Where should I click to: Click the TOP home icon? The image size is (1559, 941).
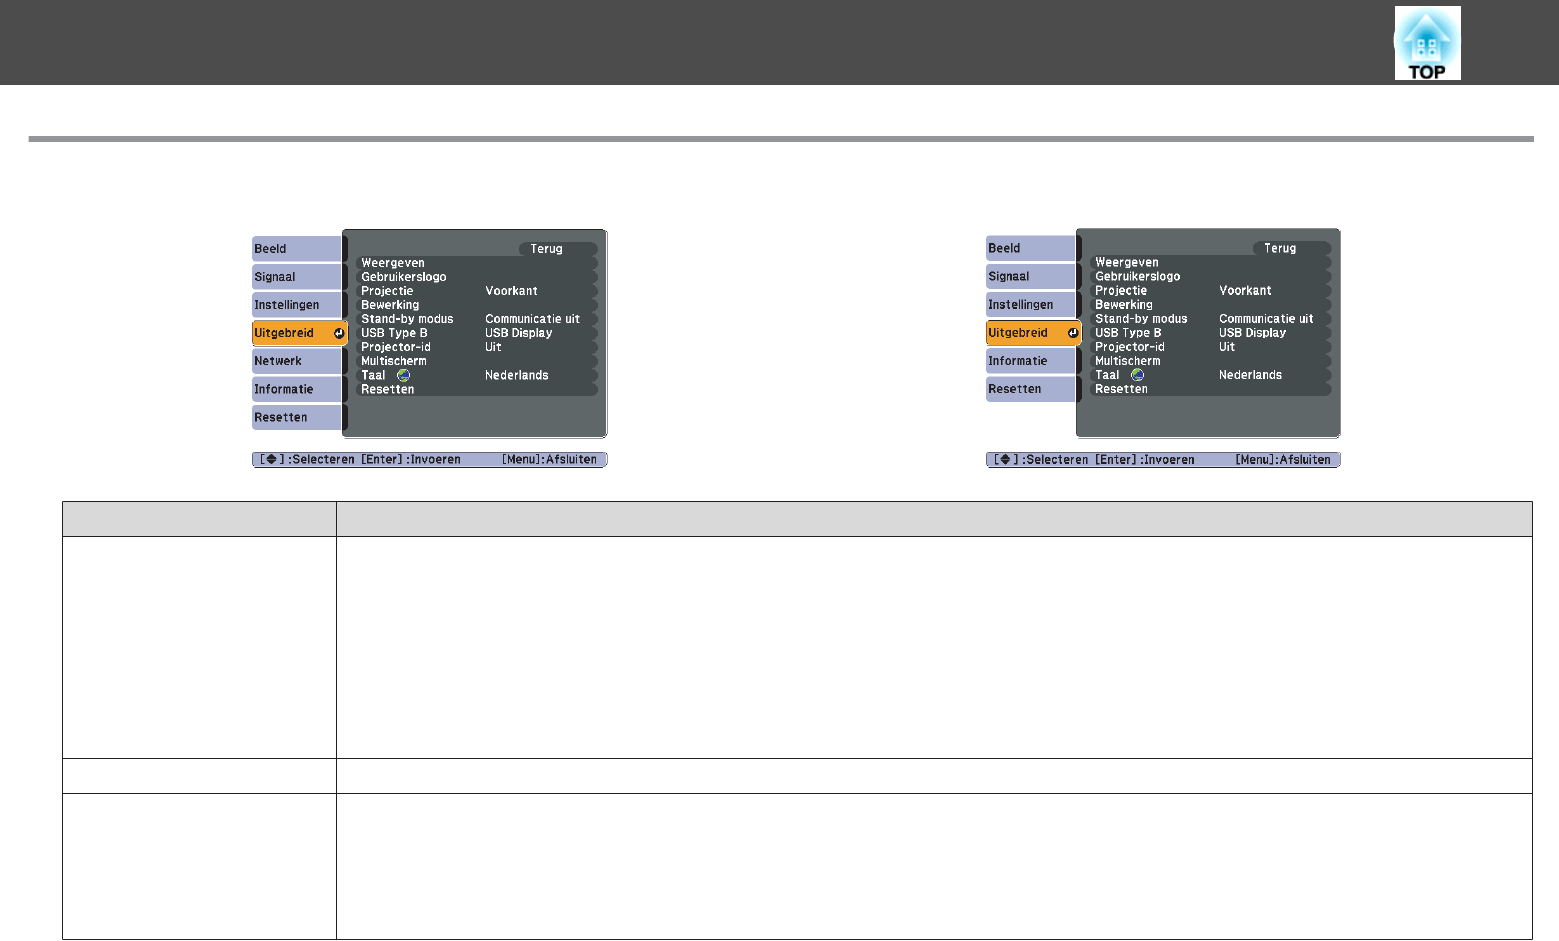[1427, 43]
